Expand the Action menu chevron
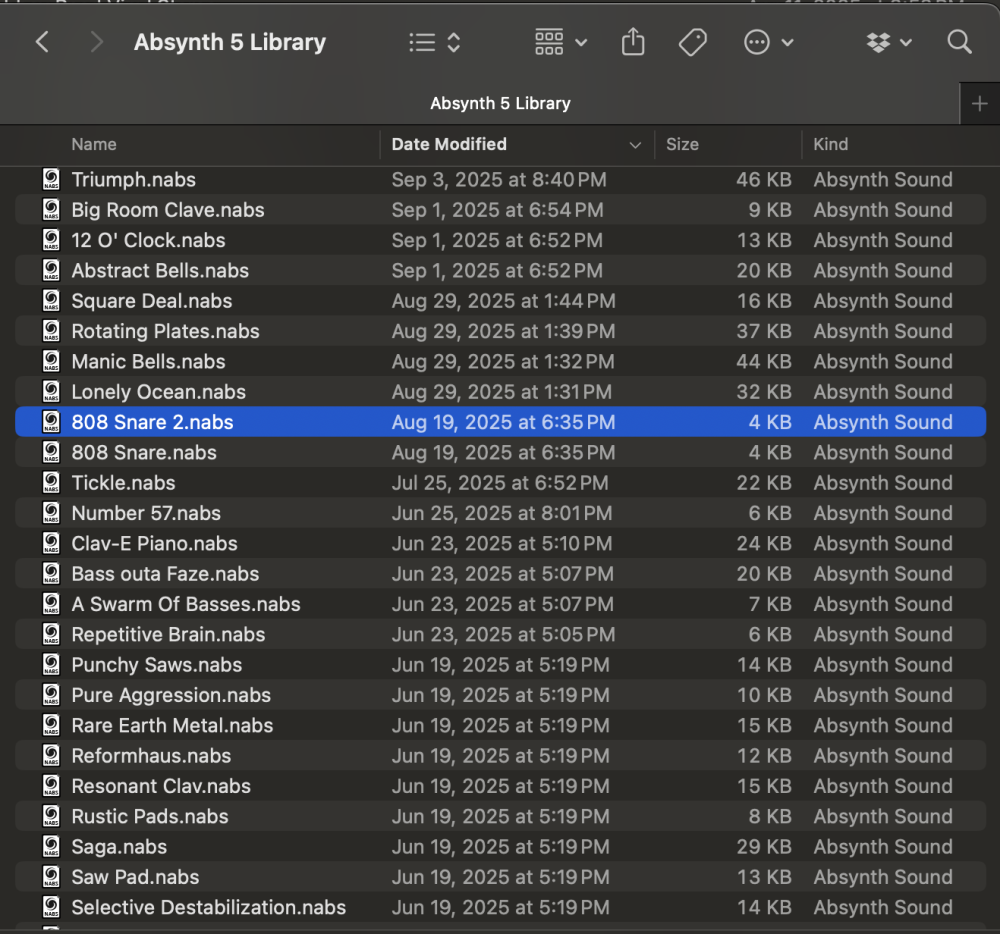This screenshot has height=934, width=1000. pyautogui.click(x=788, y=43)
